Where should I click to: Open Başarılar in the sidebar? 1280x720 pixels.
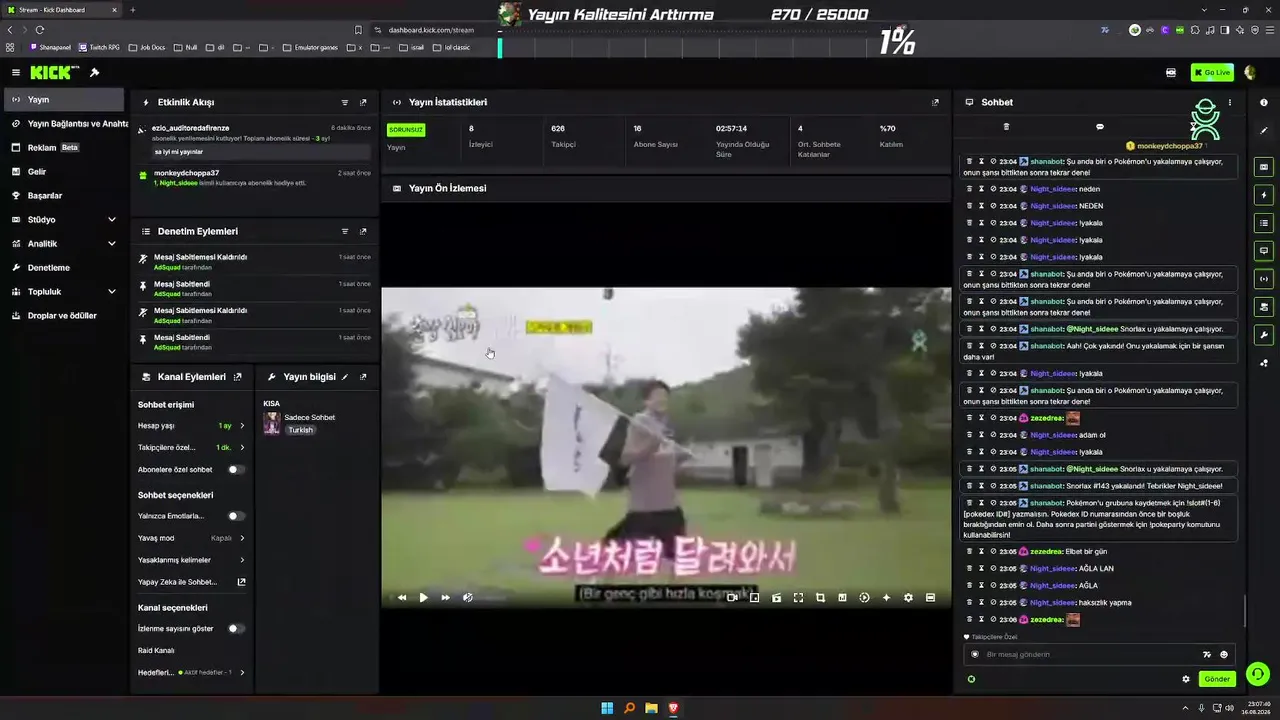point(66,196)
